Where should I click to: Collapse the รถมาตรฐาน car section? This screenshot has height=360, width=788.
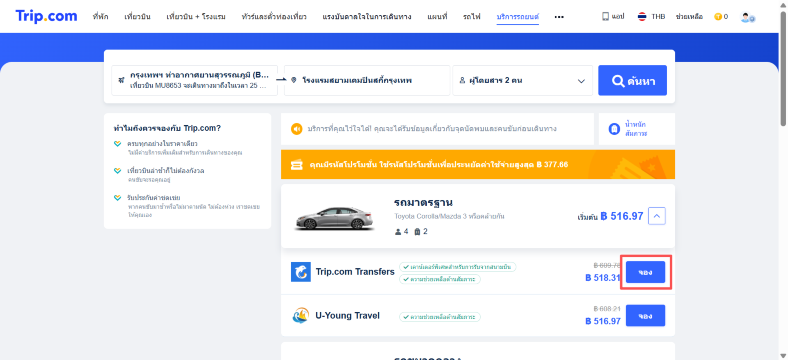click(x=657, y=216)
